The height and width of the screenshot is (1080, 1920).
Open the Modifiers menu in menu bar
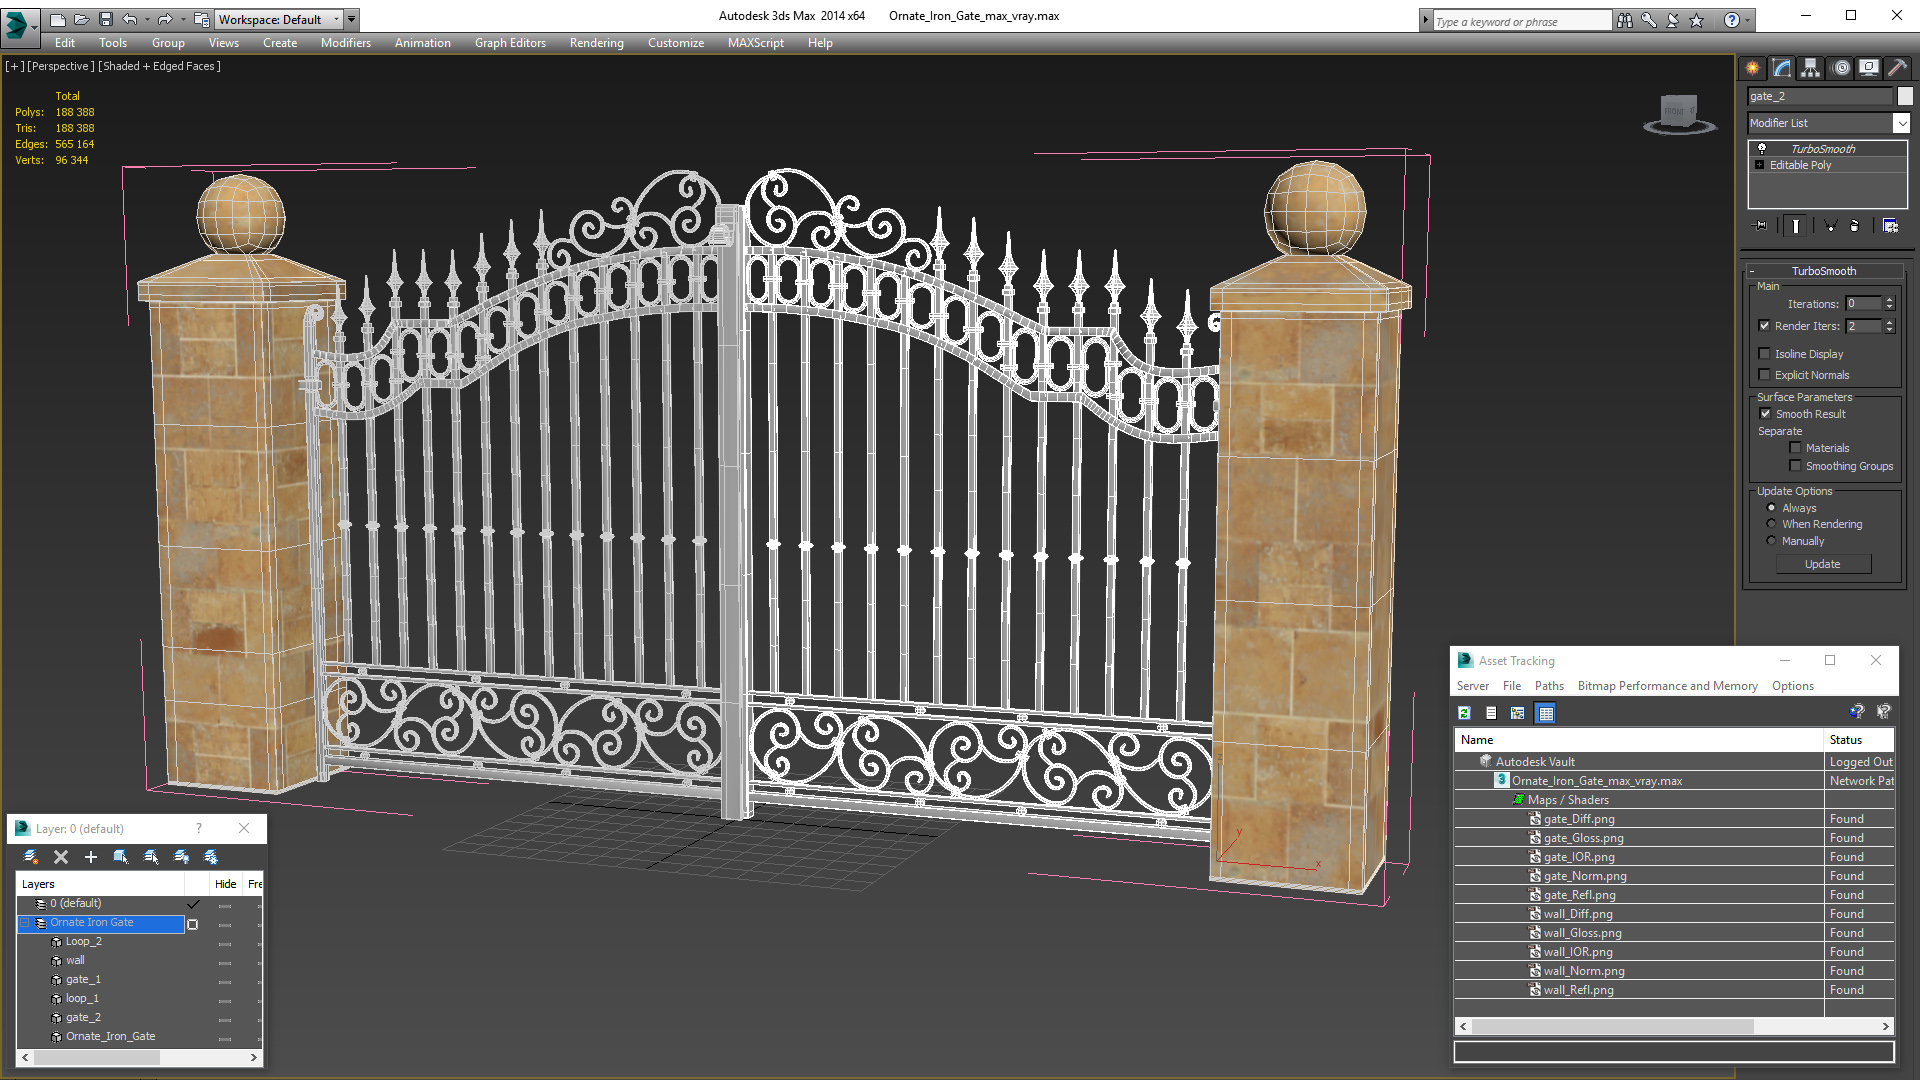click(344, 42)
